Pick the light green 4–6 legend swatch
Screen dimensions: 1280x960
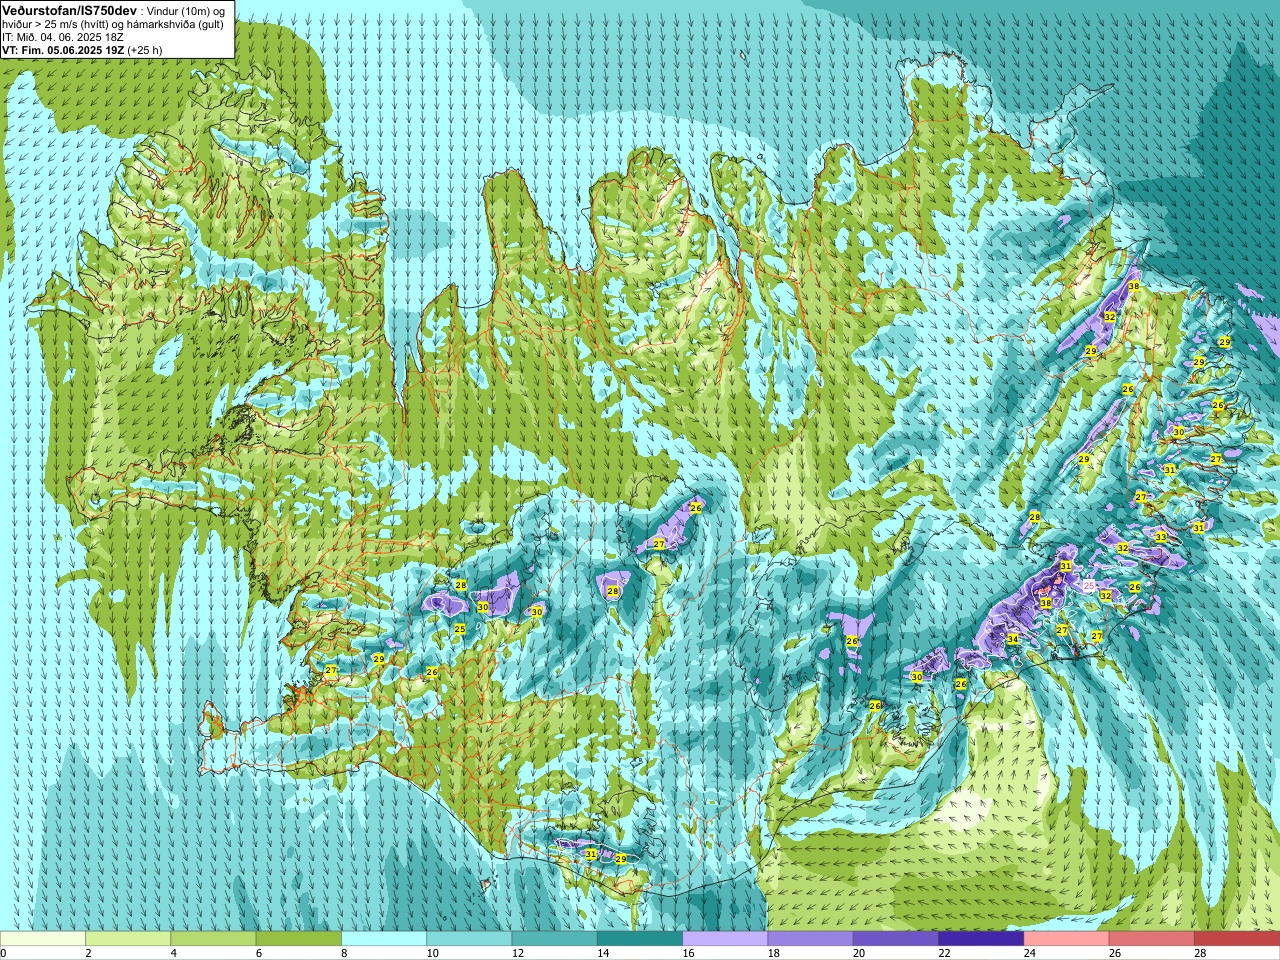coord(213,939)
